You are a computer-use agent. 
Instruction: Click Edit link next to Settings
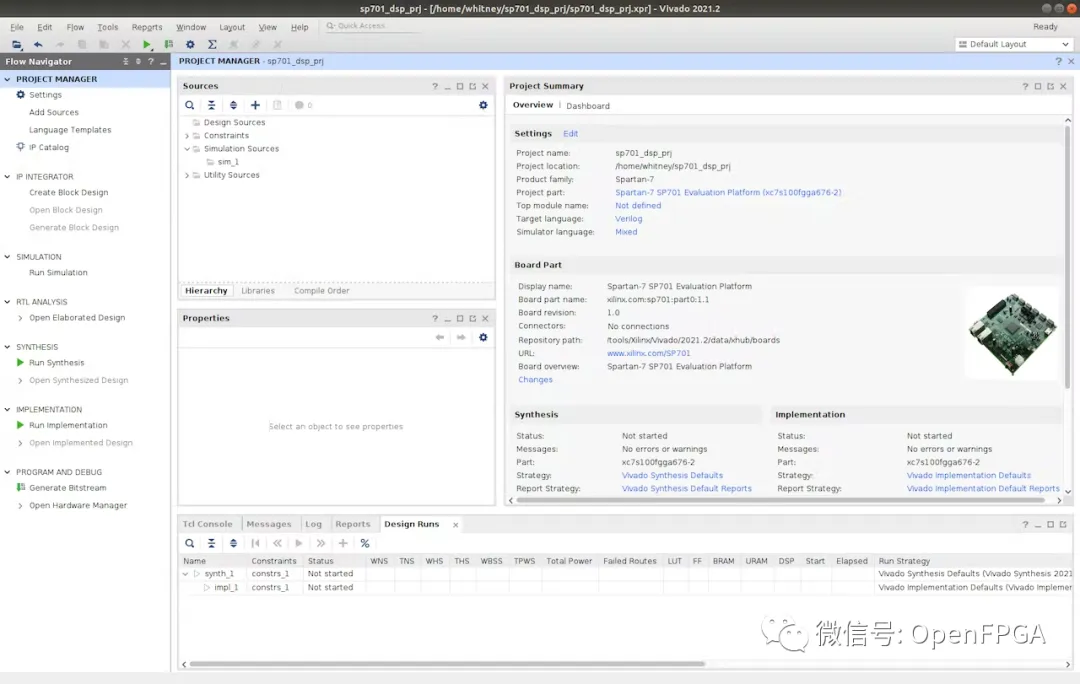[570, 134]
